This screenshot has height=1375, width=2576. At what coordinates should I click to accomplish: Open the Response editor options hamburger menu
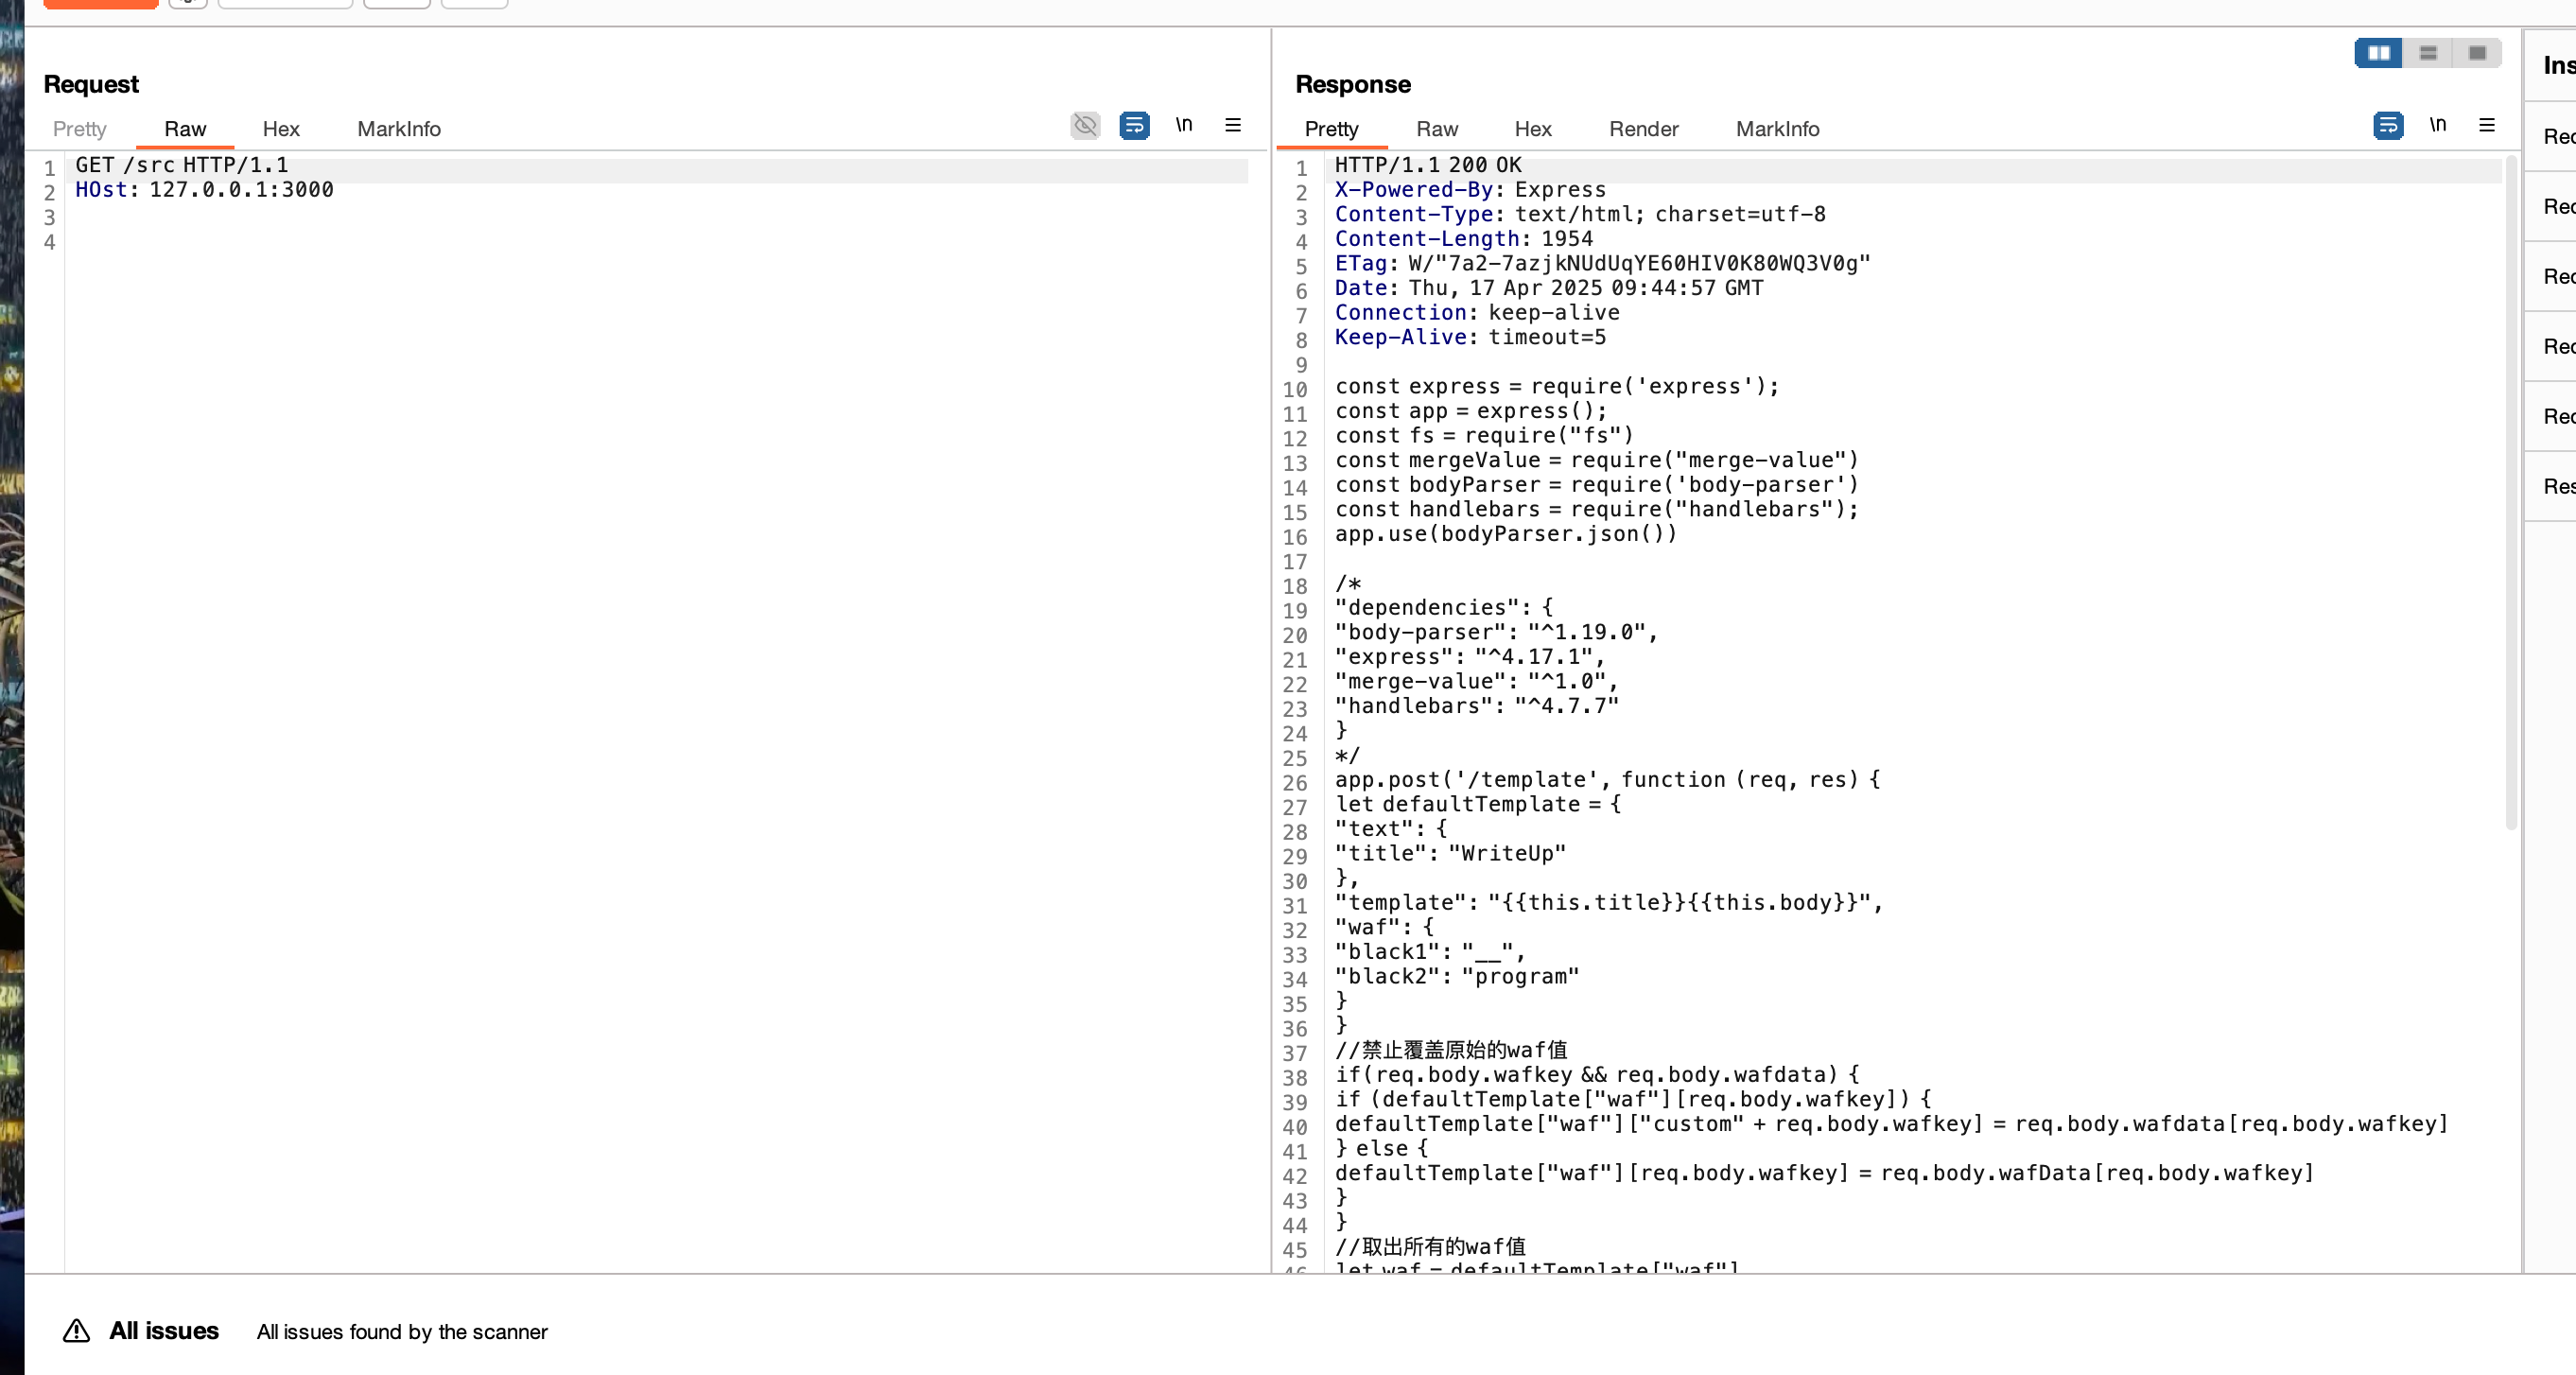(2487, 125)
